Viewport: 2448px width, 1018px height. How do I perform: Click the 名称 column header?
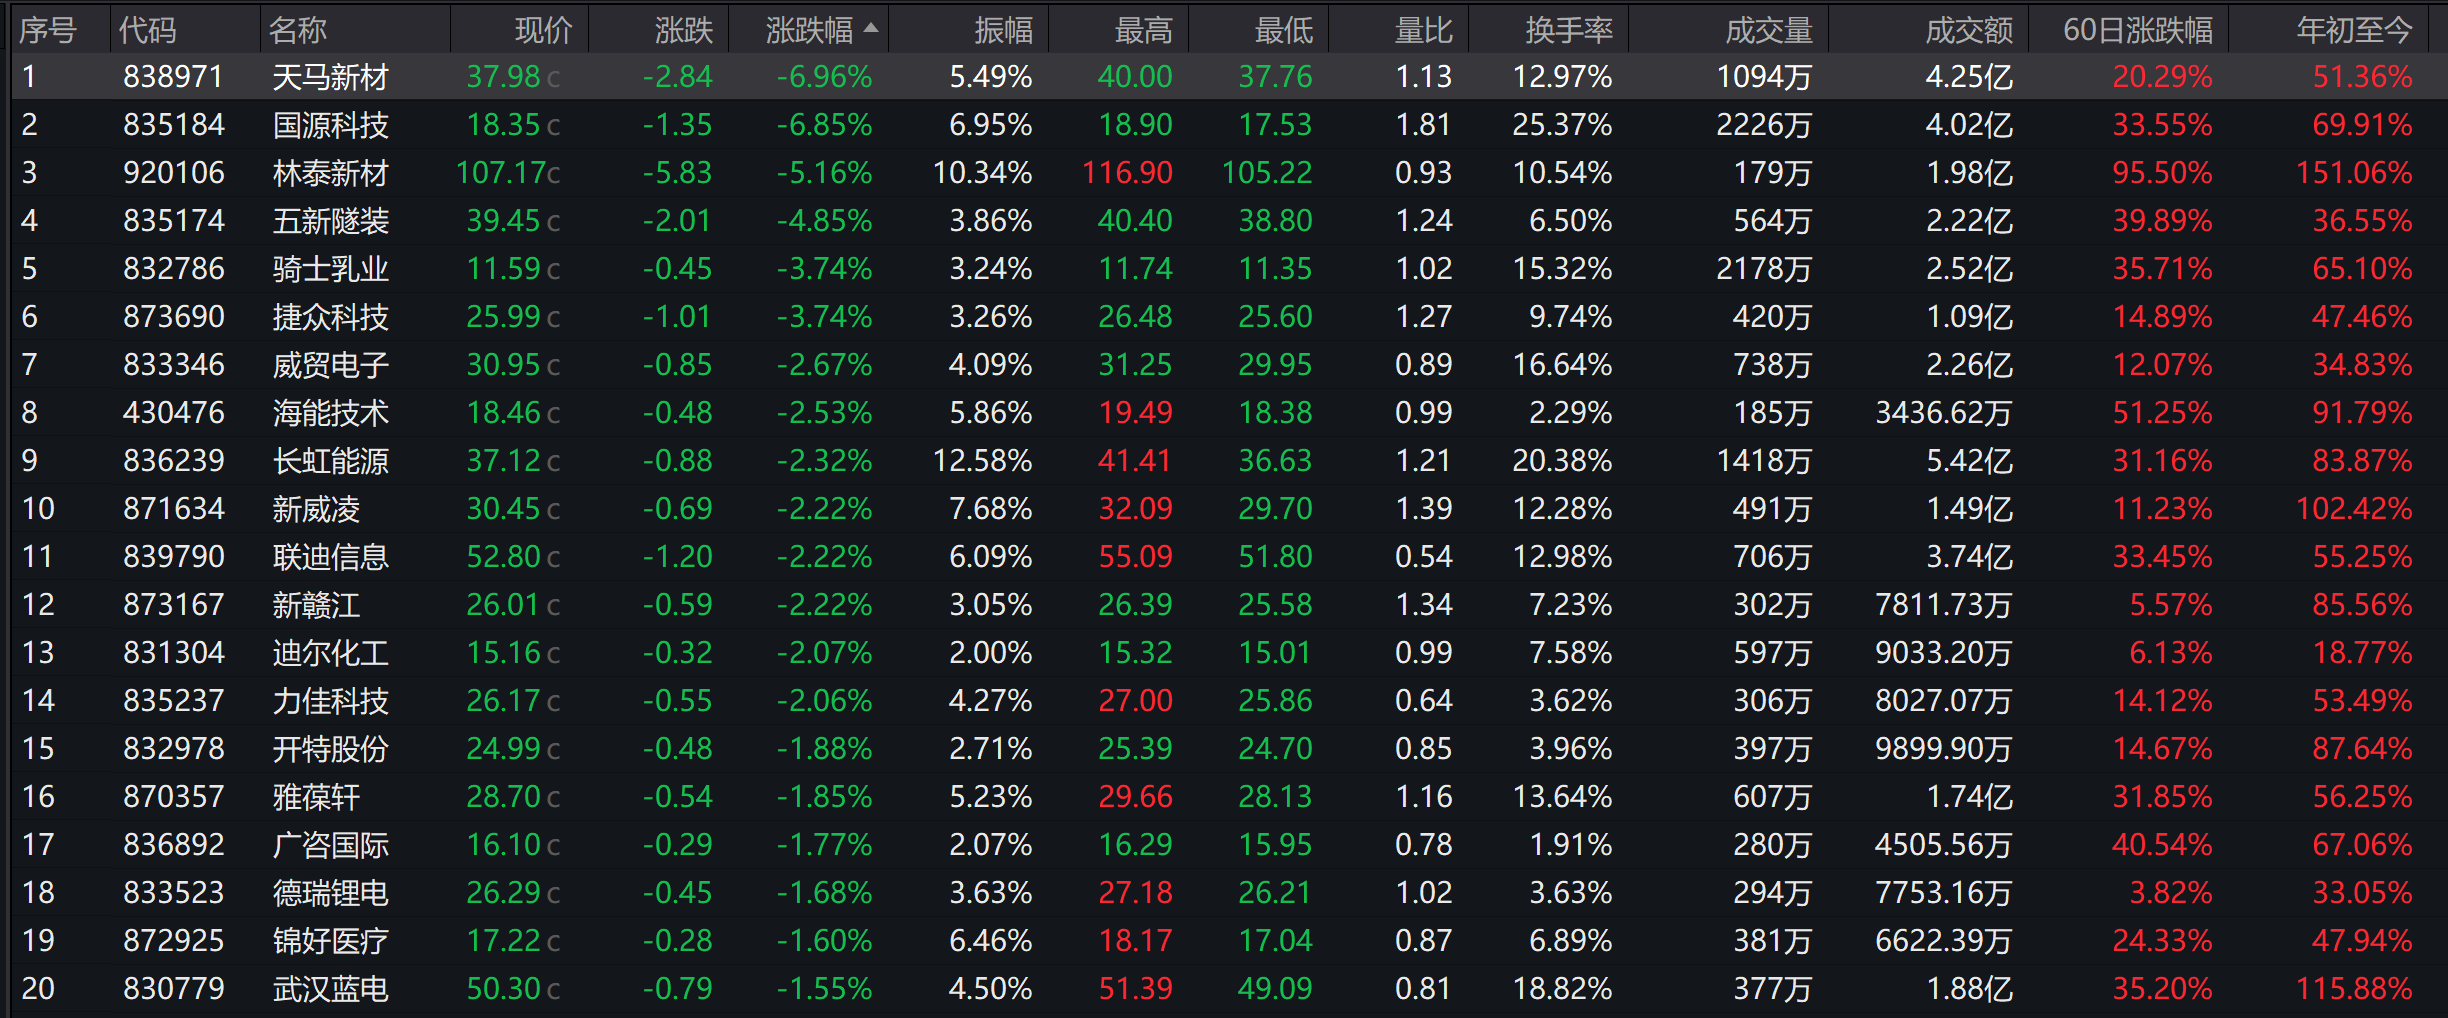[298, 30]
